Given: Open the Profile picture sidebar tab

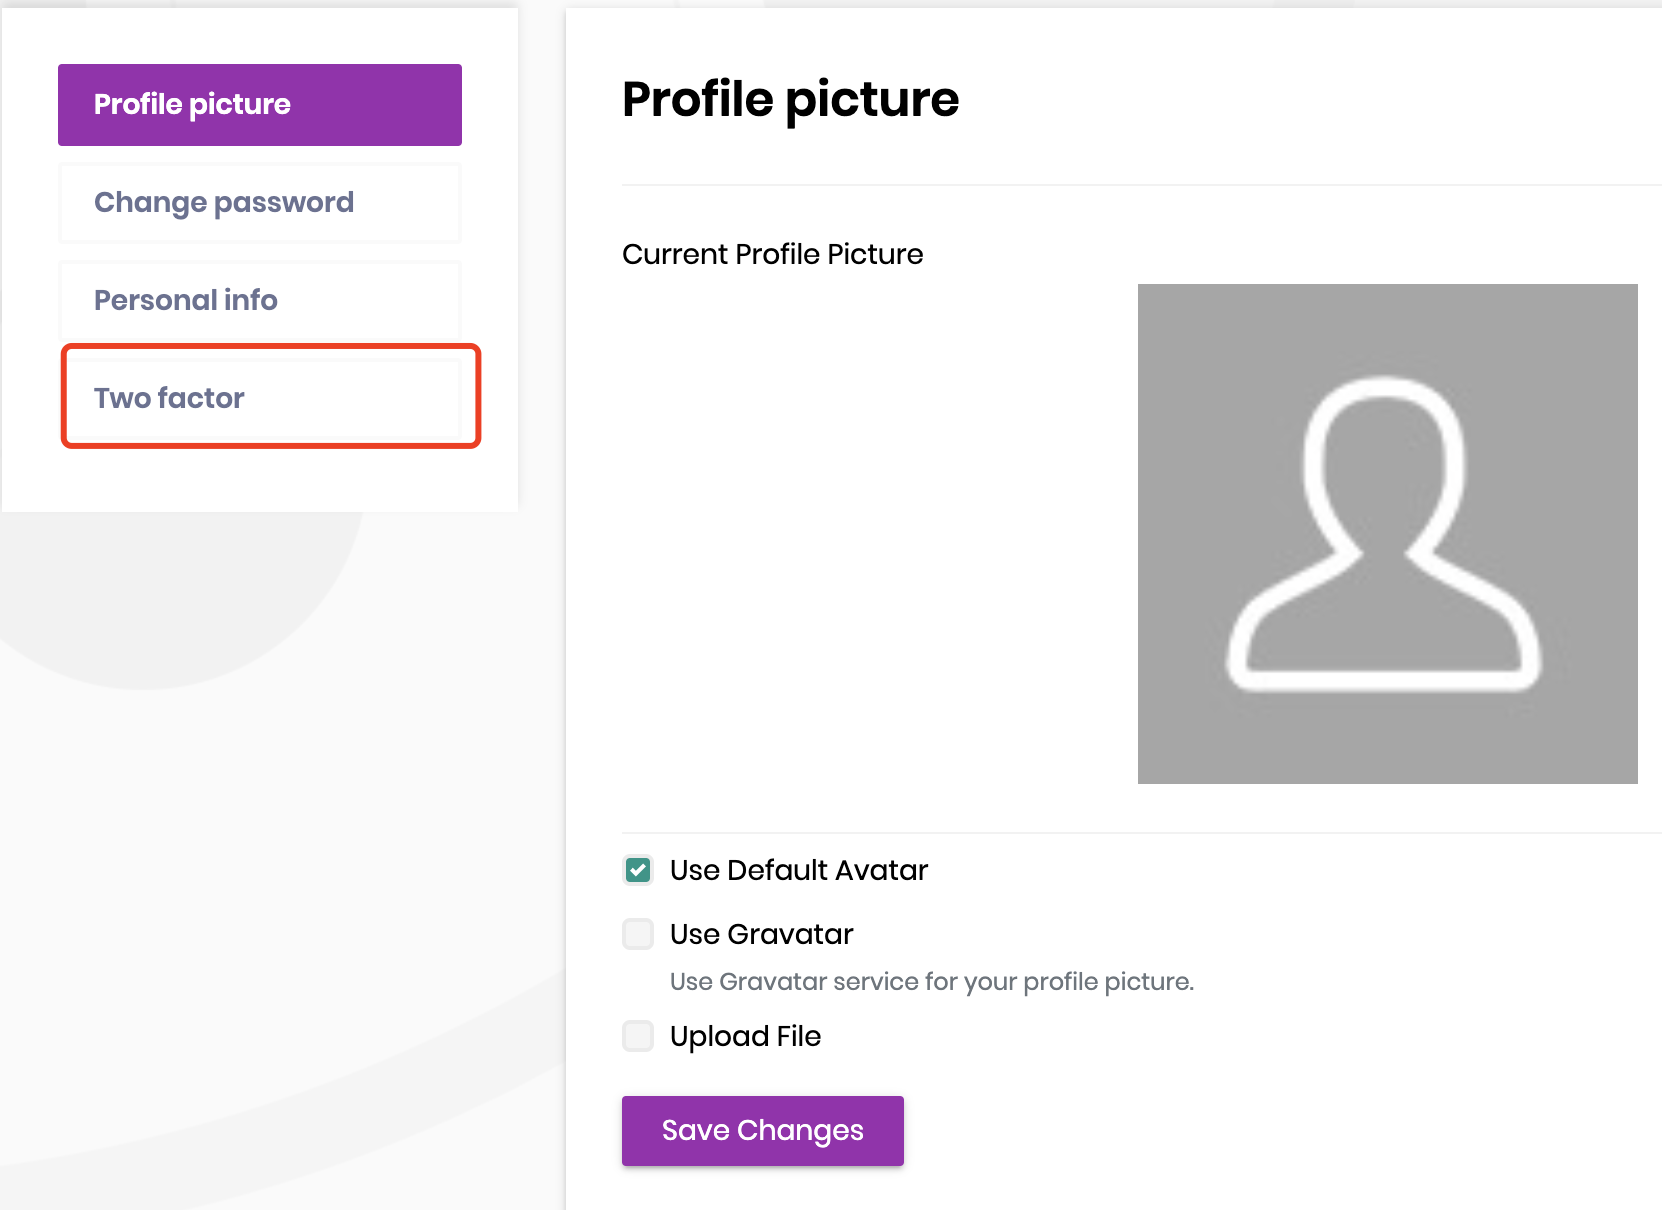Looking at the screenshot, I should (x=259, y=105).
